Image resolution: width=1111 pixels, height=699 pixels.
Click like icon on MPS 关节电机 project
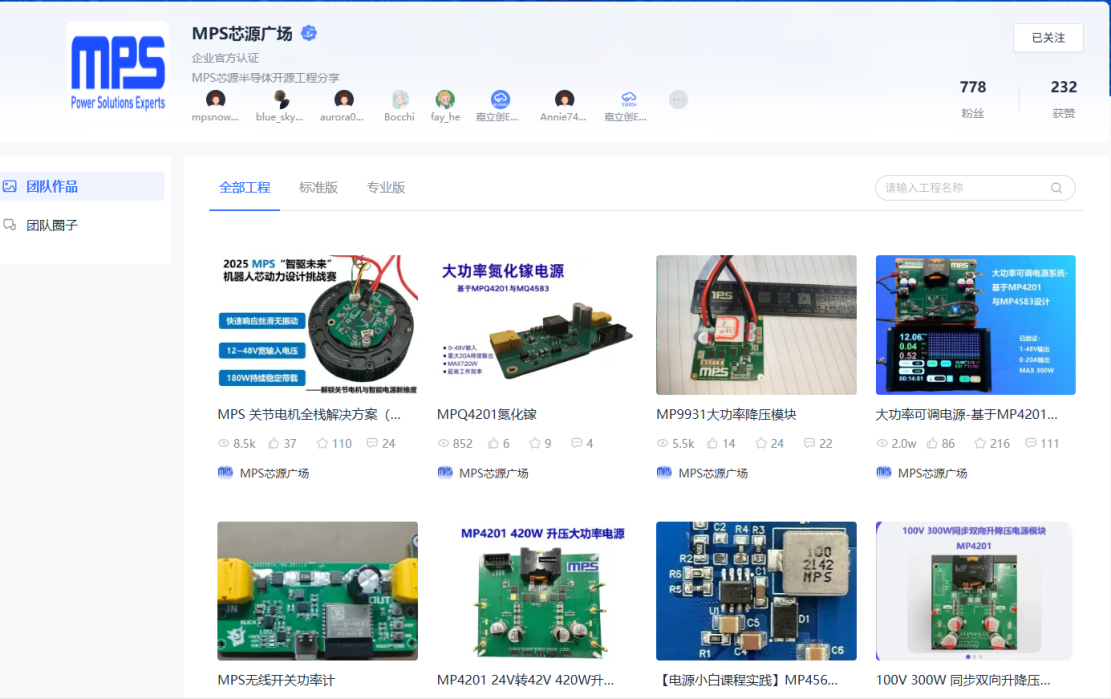pos(273,443)
